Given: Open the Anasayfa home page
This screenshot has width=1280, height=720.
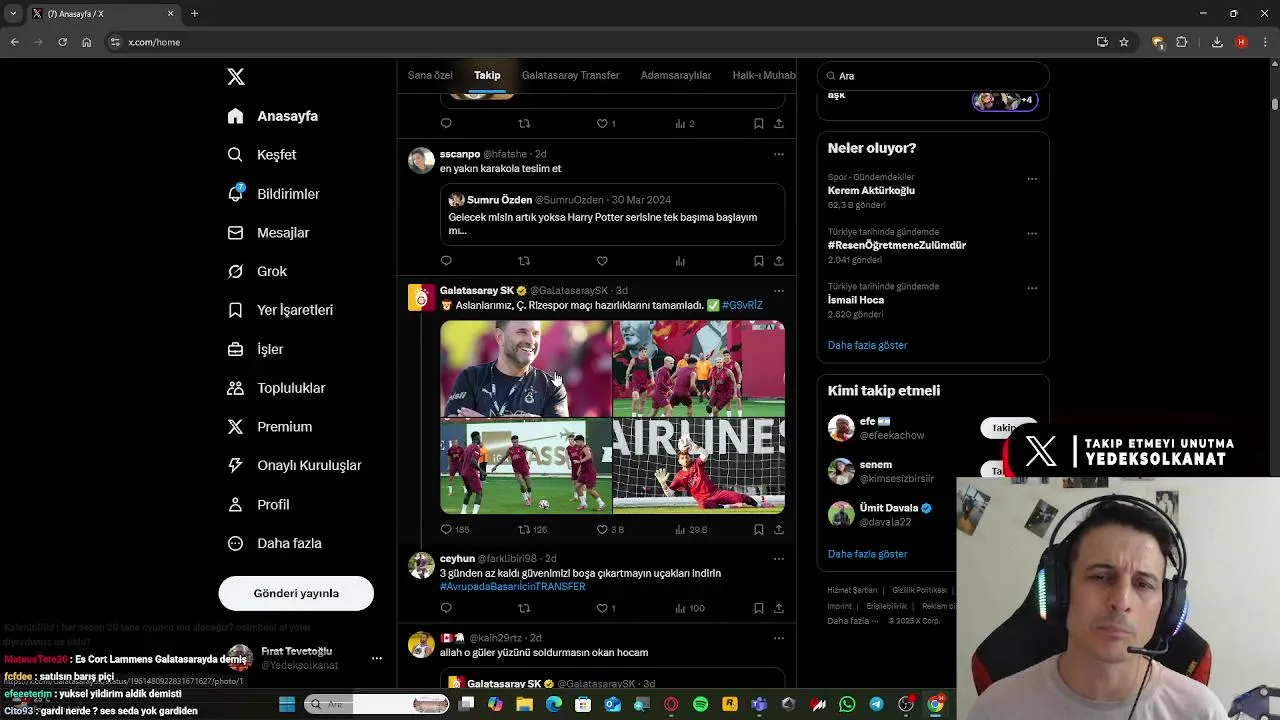Looking at the screenshot, I should 273,116.
